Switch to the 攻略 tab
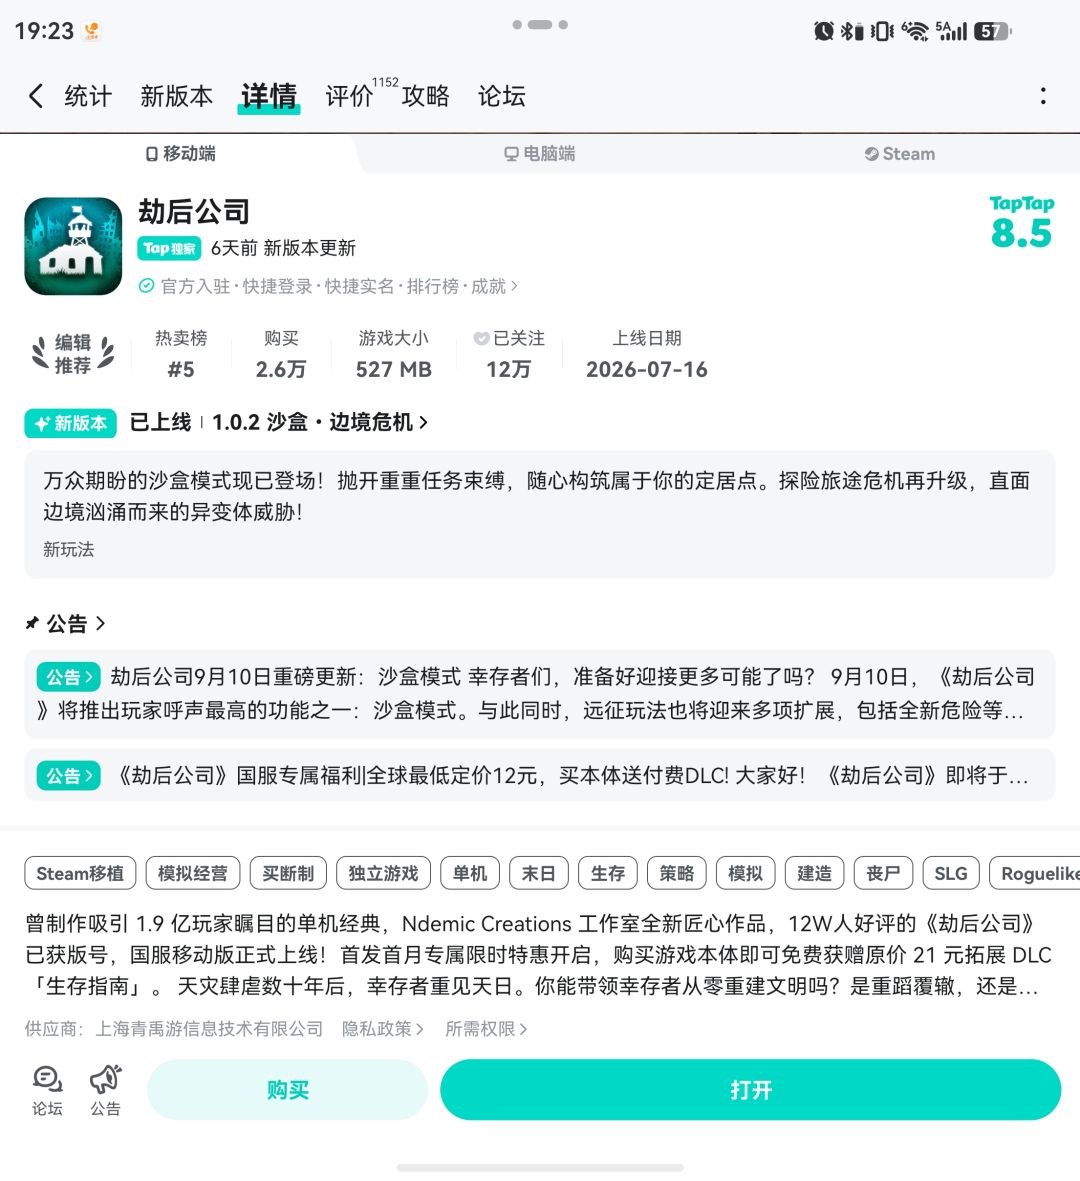This screenshot has width=1080, height=1181. coord(426,96)
